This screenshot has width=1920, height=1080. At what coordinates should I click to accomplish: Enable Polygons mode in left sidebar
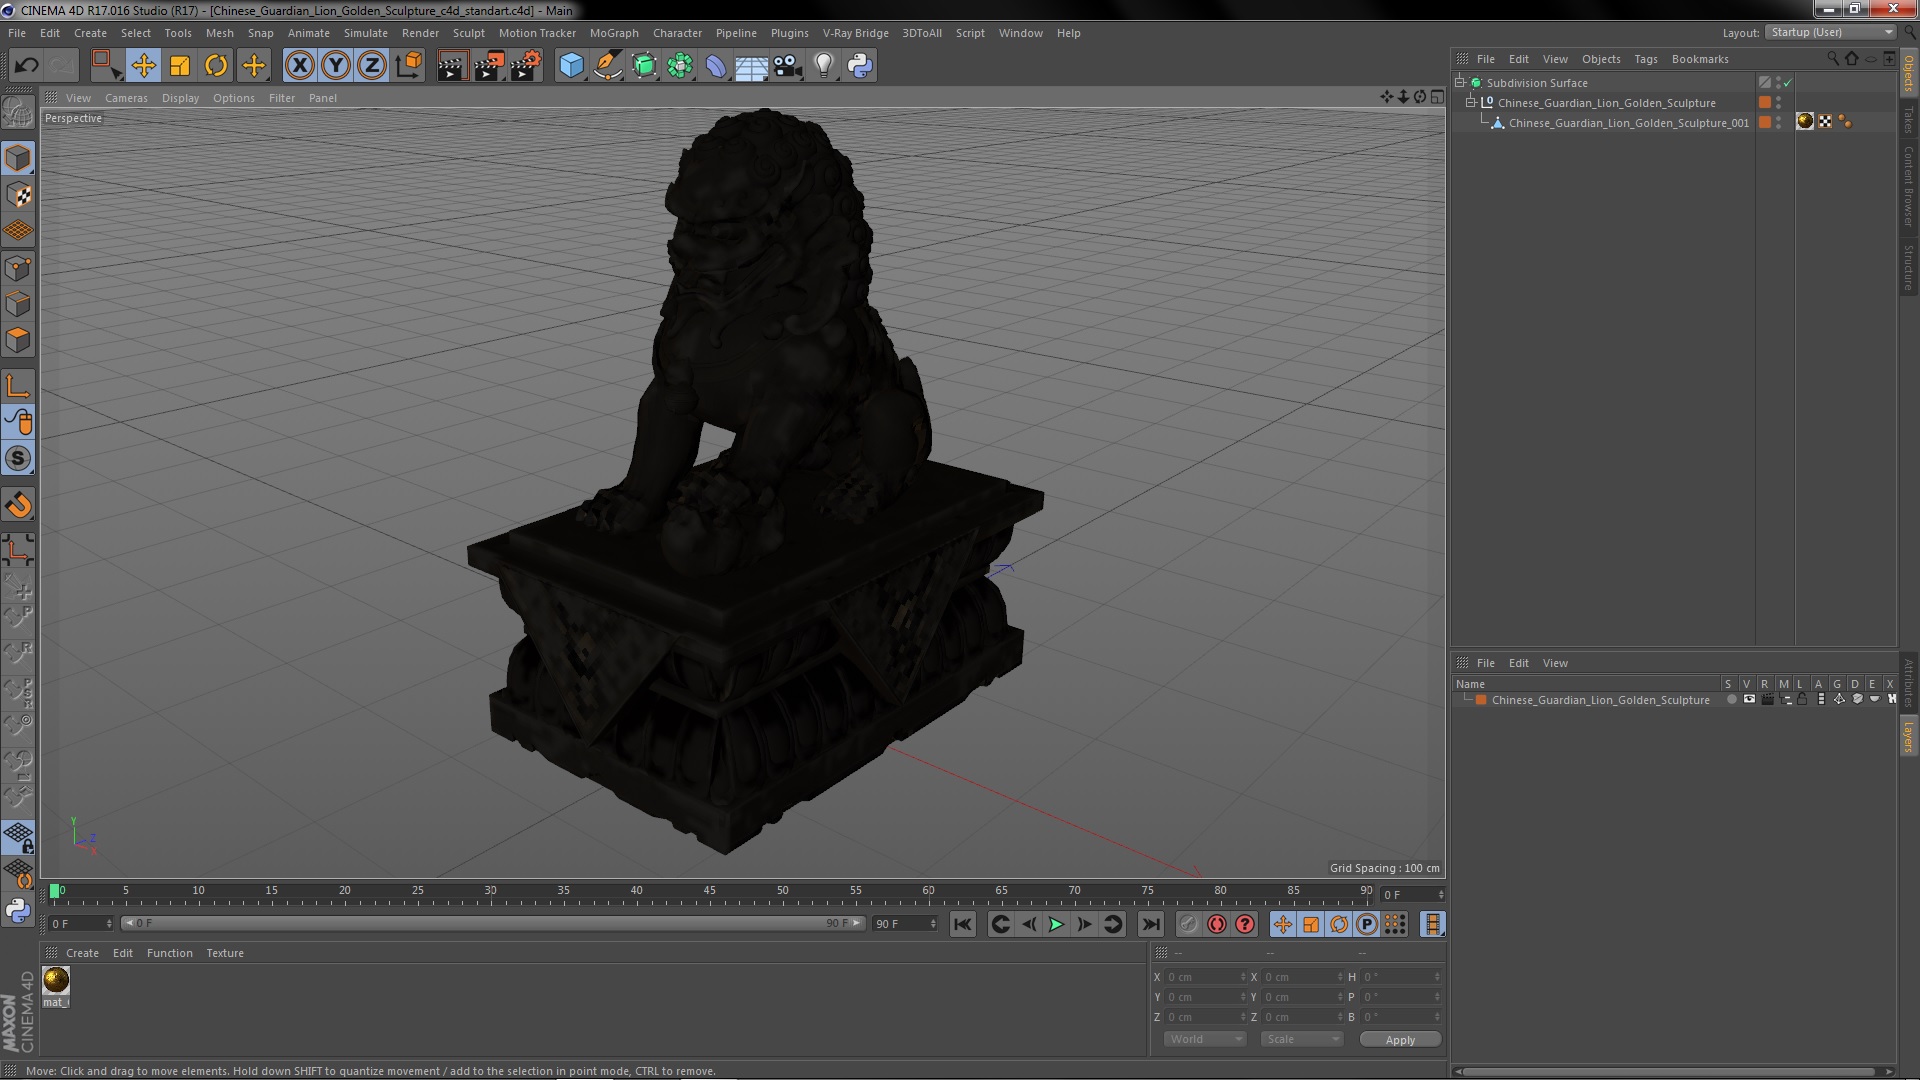click(18, 340)
